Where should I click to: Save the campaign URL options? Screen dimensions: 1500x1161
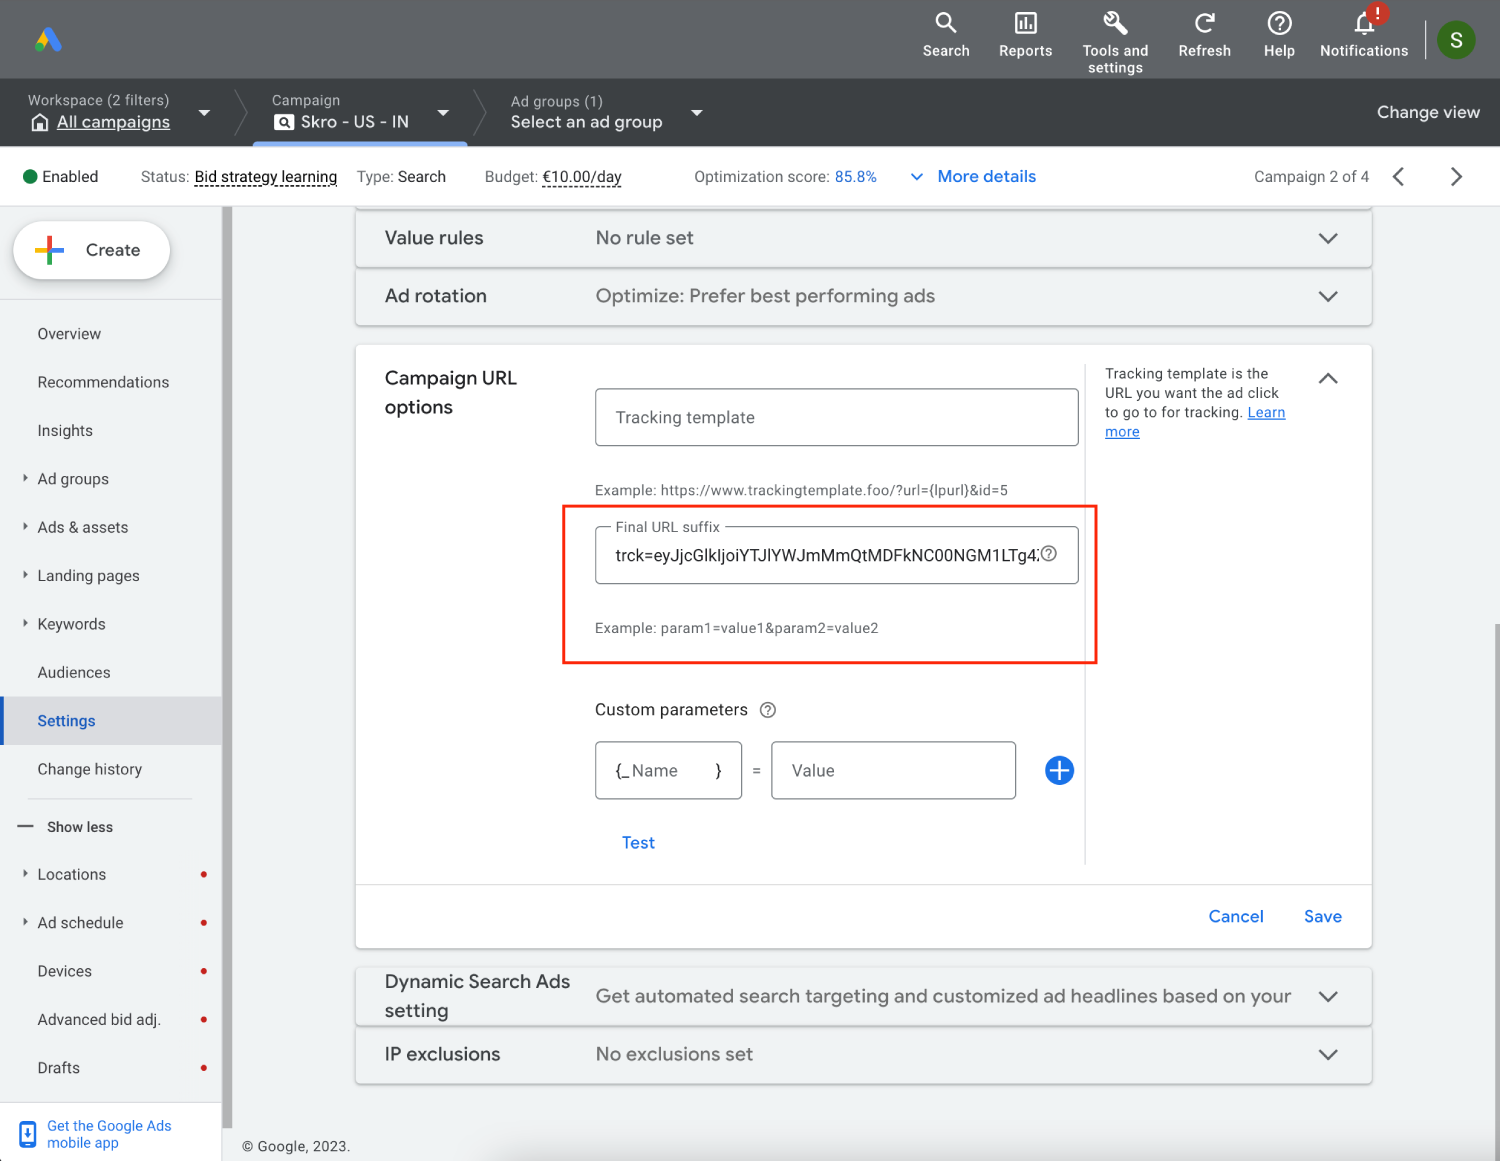click(x=1322, y=916)
